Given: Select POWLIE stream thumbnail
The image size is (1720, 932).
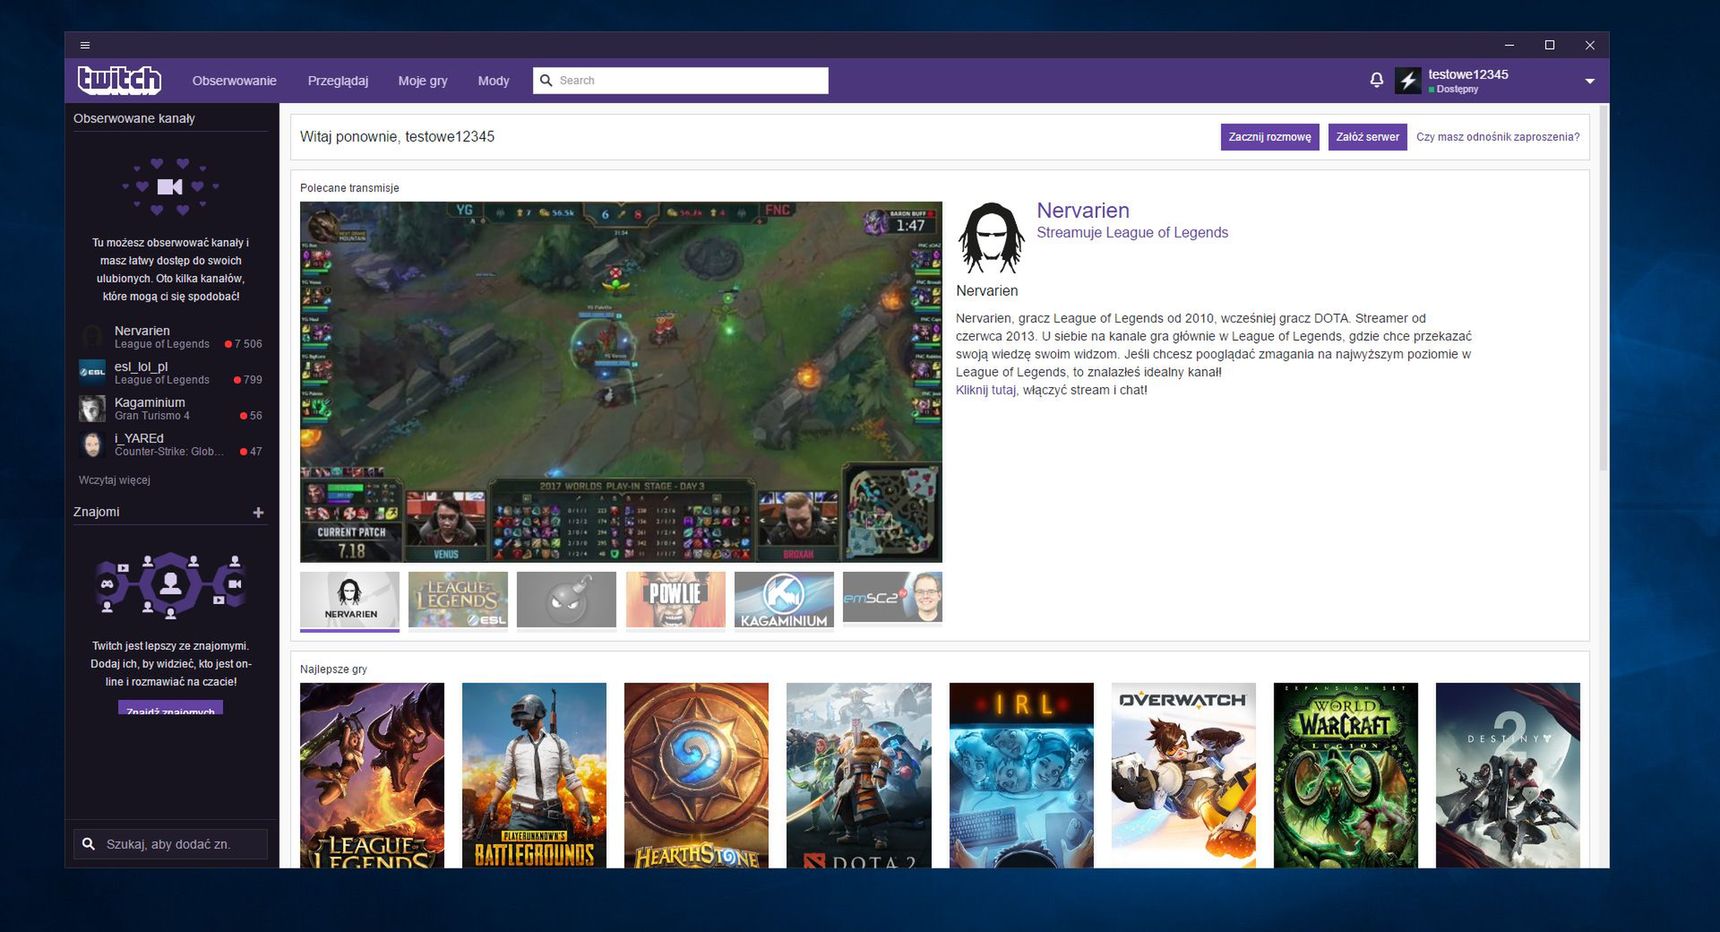Looking at the screenshot, I should tap(675, 600).
